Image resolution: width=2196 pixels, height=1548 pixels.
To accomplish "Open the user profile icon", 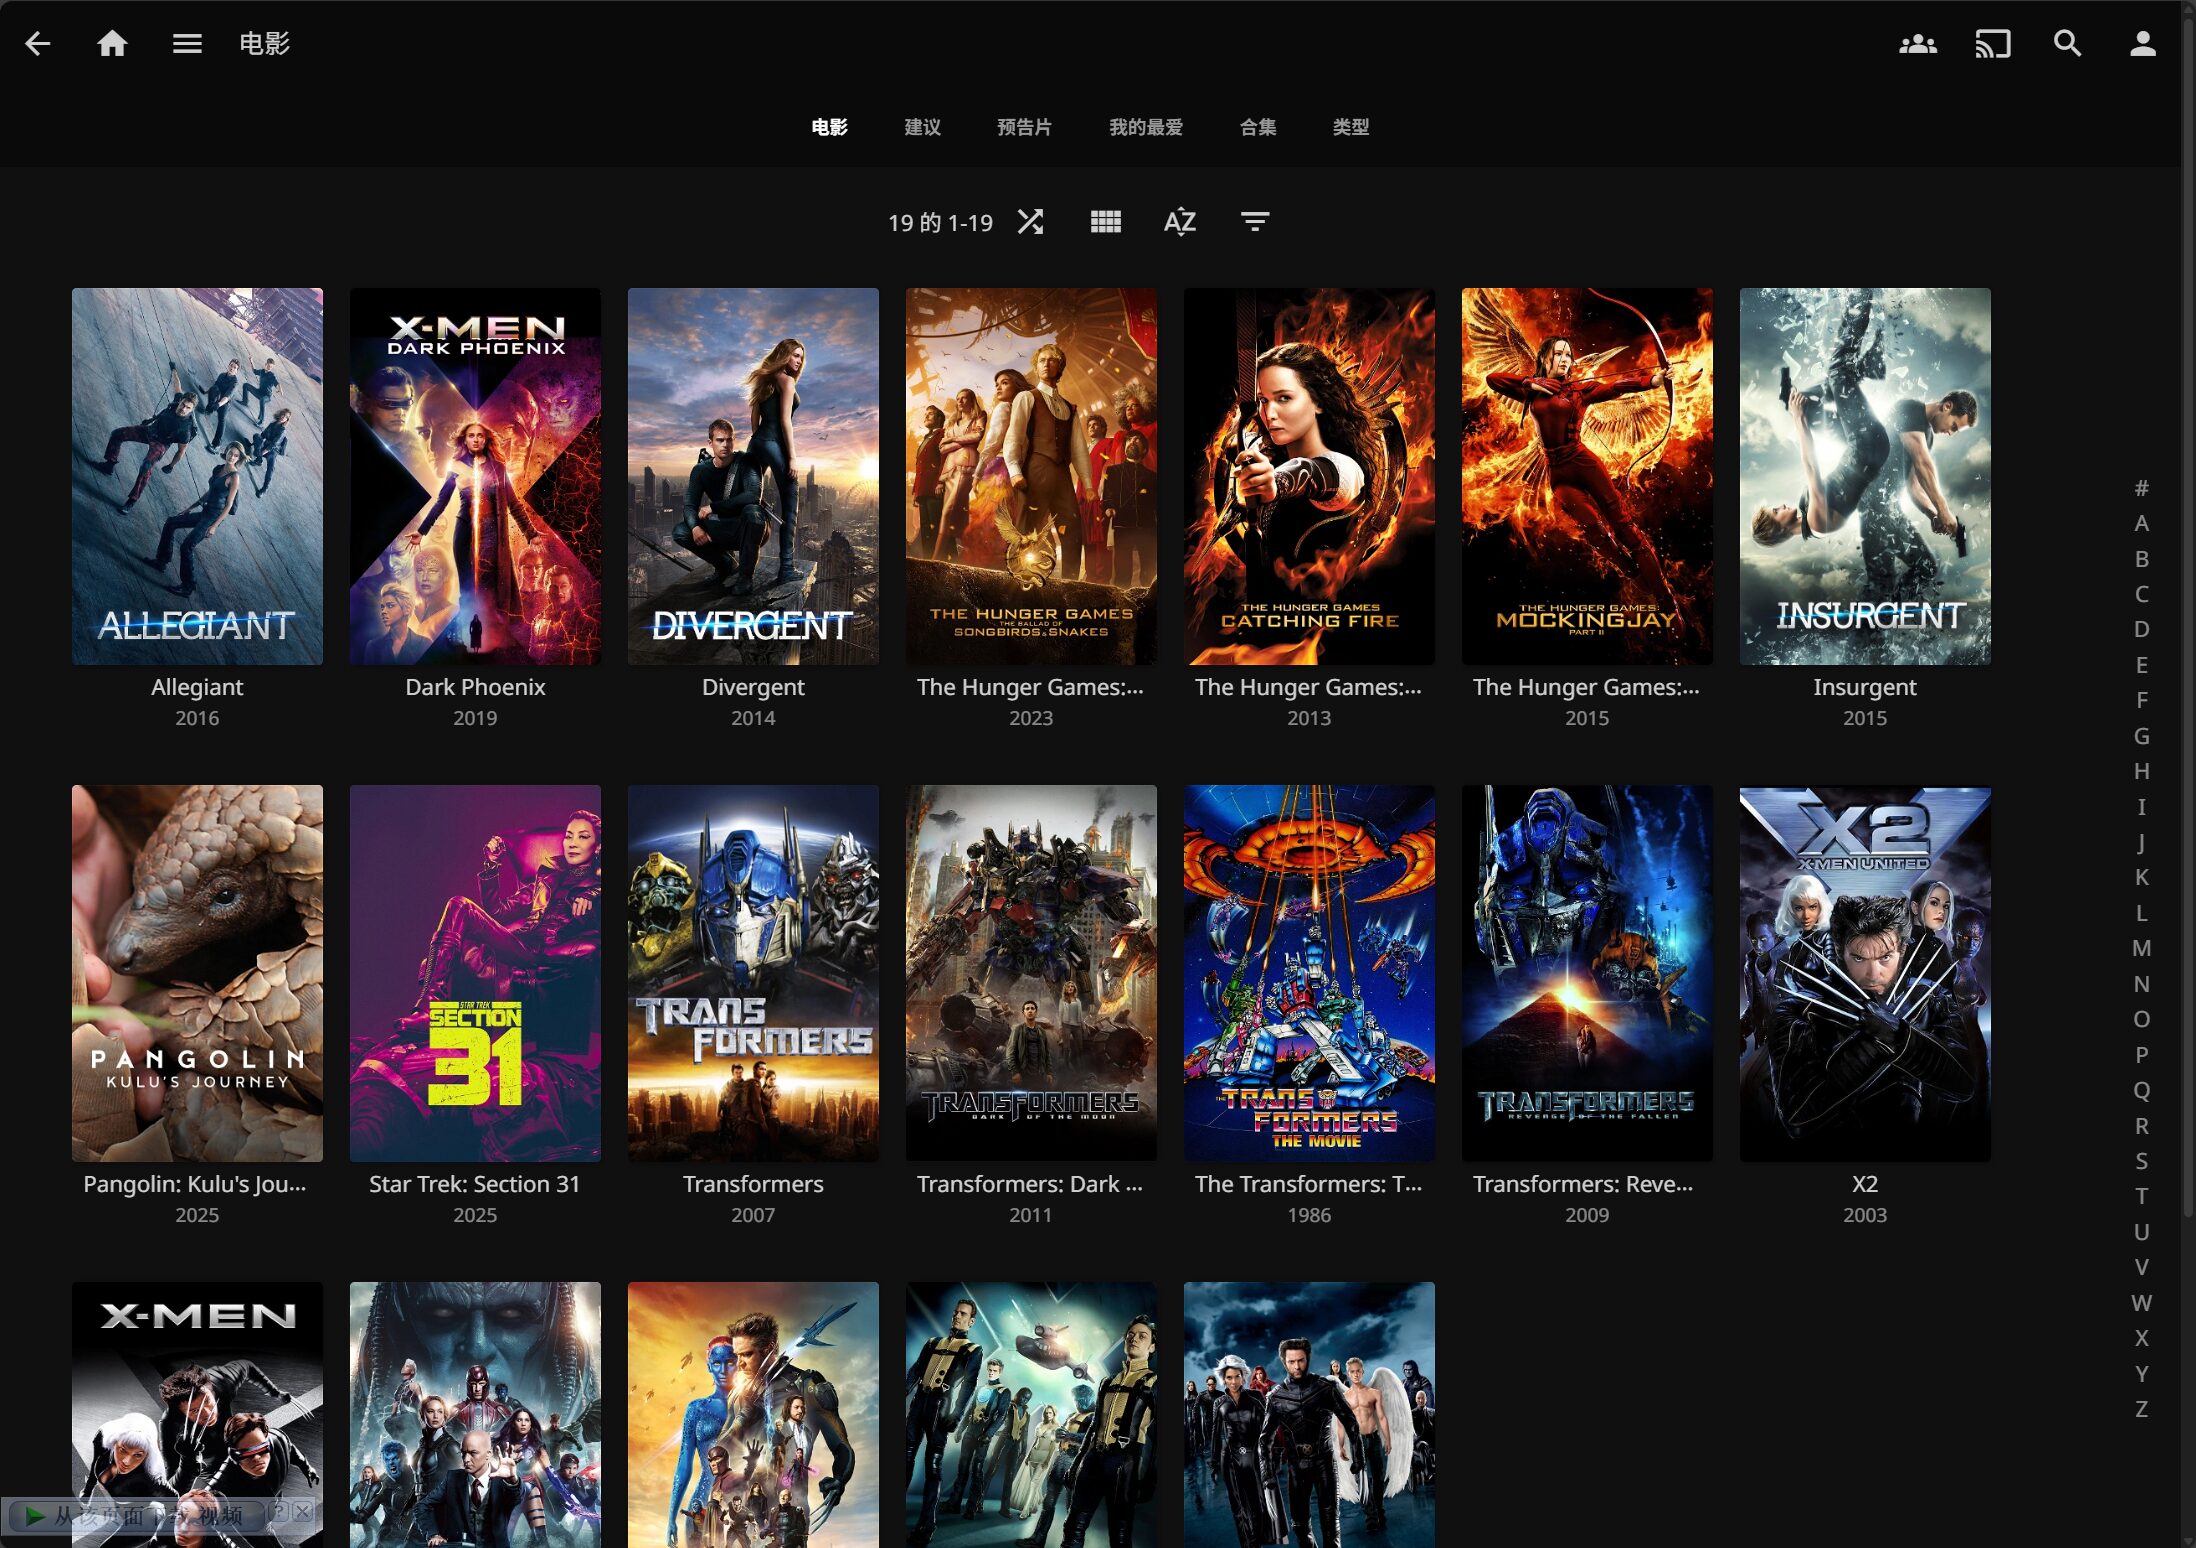I will pyautogui.click(x=2142, y=43).
